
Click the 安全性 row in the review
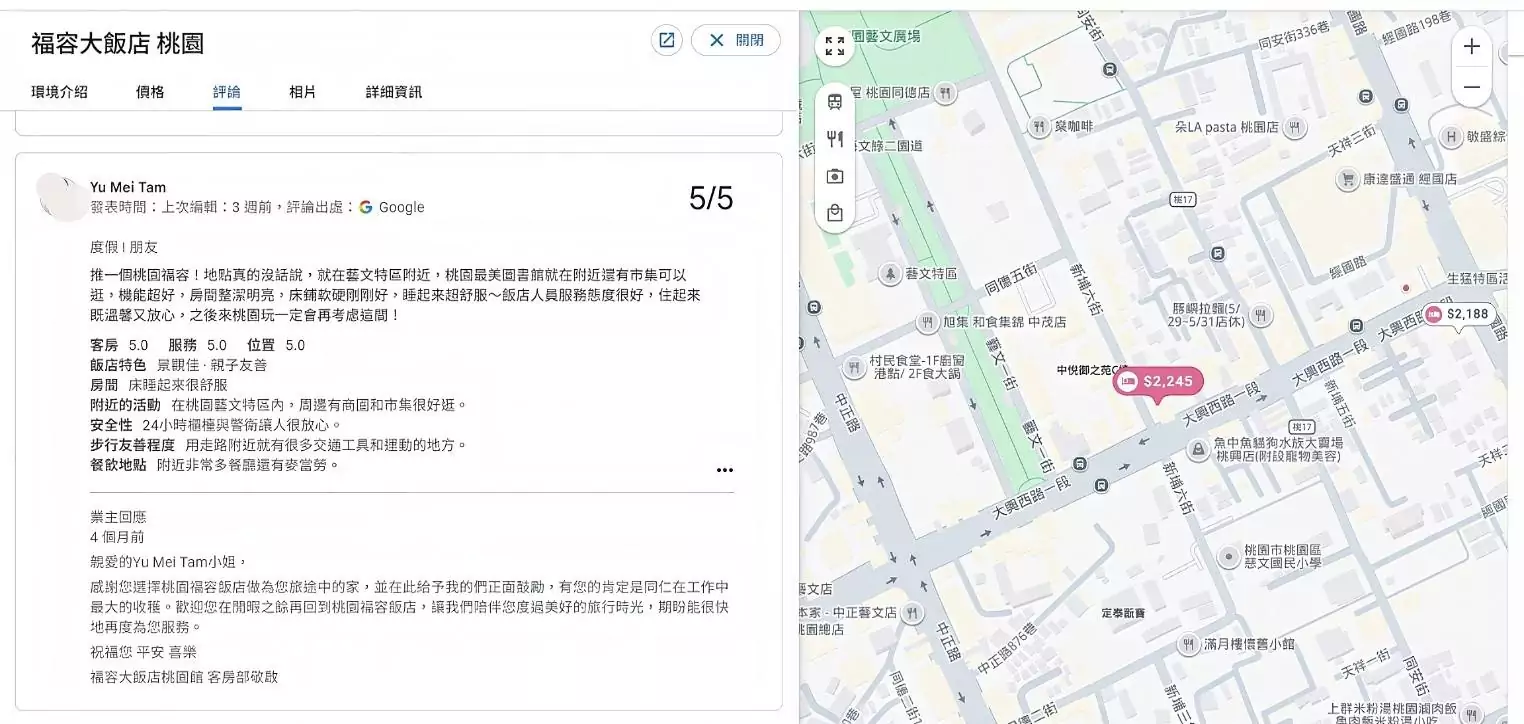tap(216, 425)
